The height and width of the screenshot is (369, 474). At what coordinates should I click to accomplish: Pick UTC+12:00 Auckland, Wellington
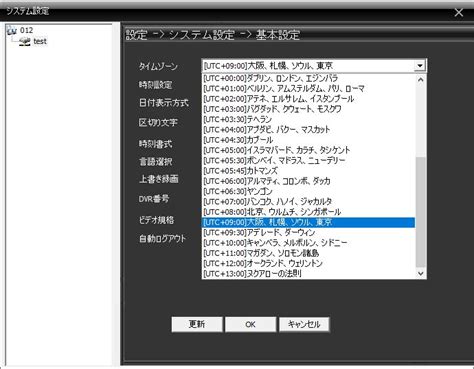tap(308, 263)
